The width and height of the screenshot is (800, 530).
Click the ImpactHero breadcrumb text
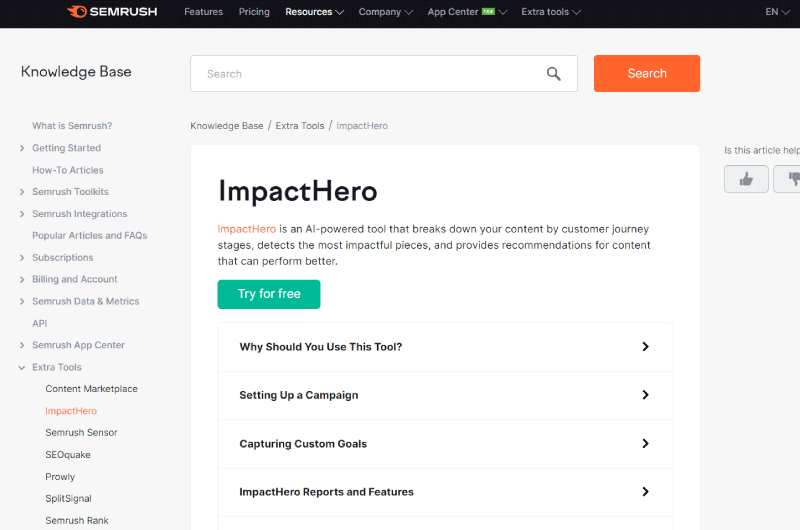point(362,126)
